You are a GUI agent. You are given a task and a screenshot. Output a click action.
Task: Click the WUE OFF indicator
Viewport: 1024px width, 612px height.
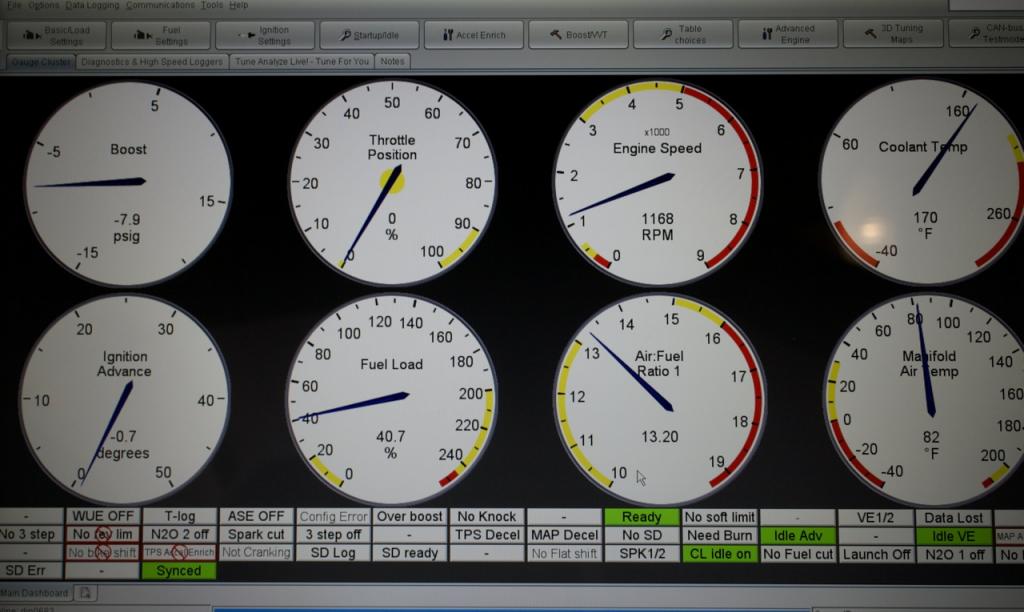103,516
